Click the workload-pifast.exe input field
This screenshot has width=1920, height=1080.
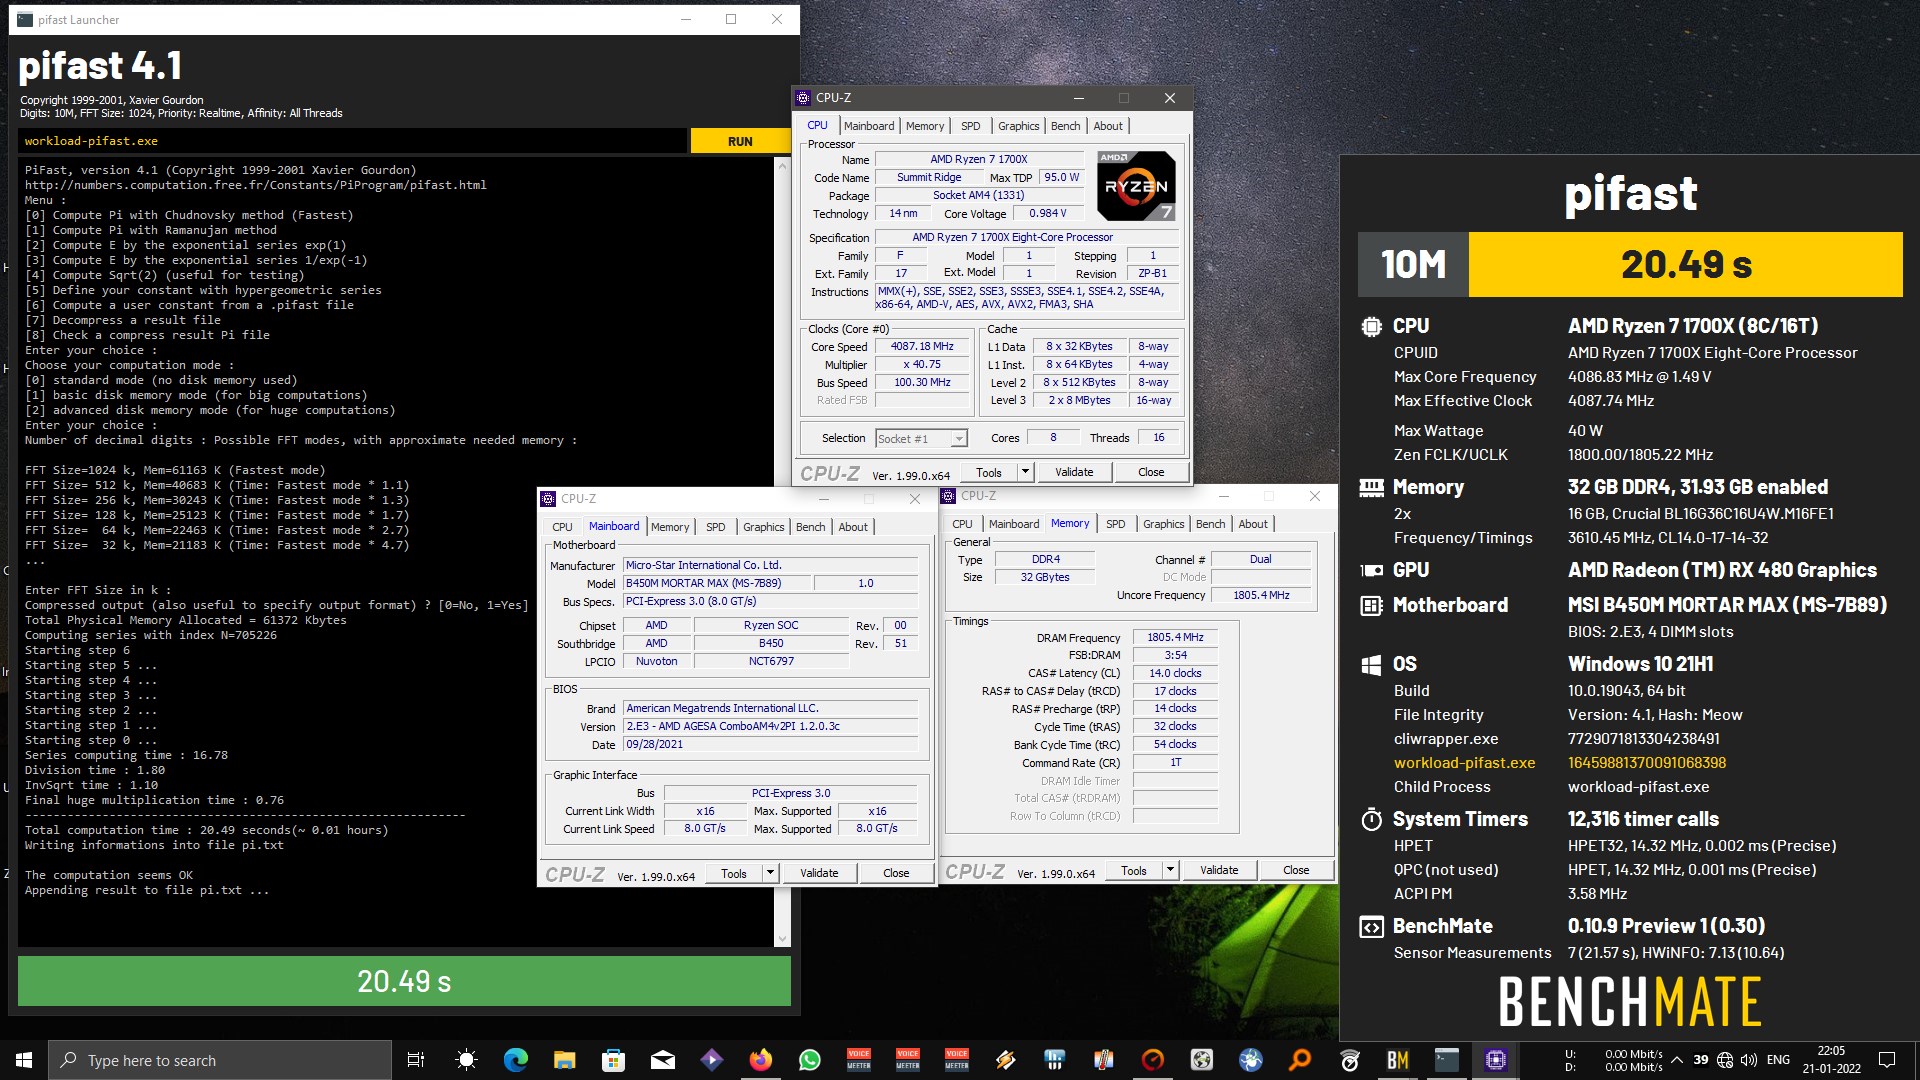[352, 141]
